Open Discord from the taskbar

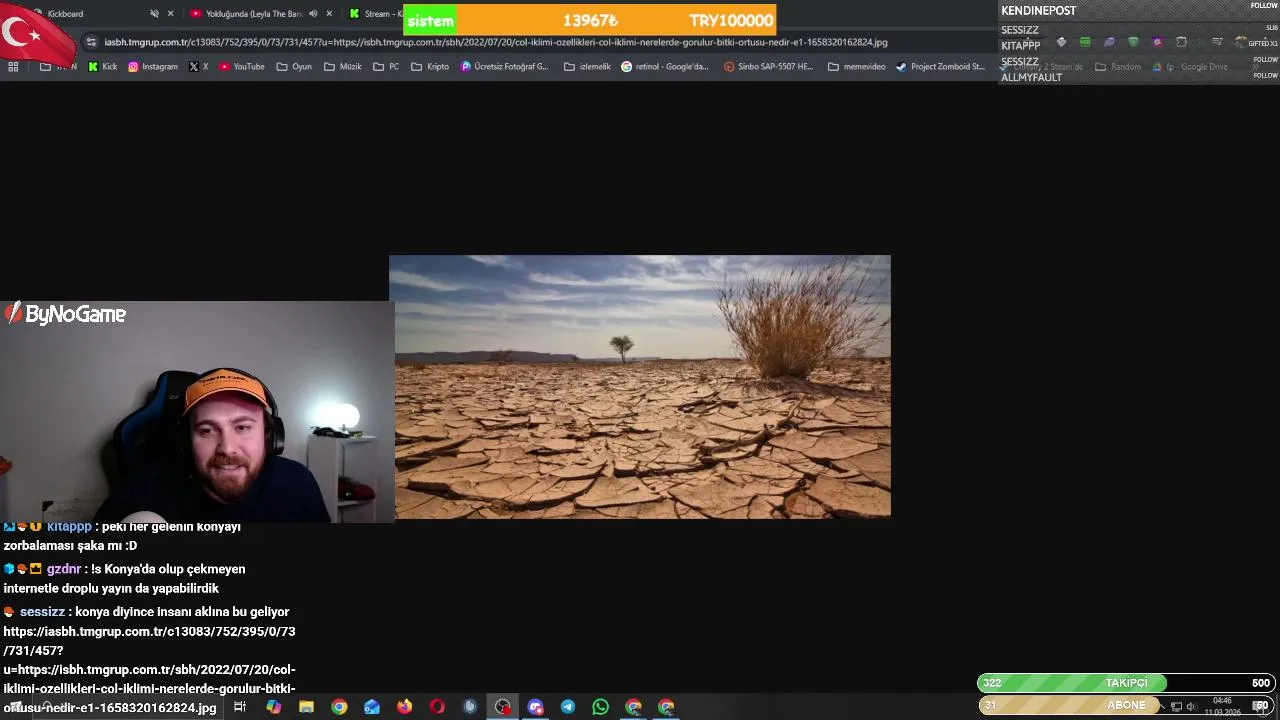(535, 707)
